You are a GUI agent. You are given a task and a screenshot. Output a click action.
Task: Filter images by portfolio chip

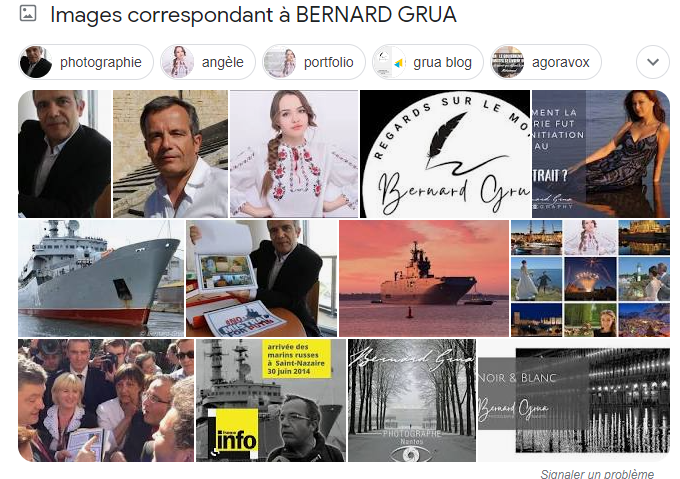click(x=314, y=62)
